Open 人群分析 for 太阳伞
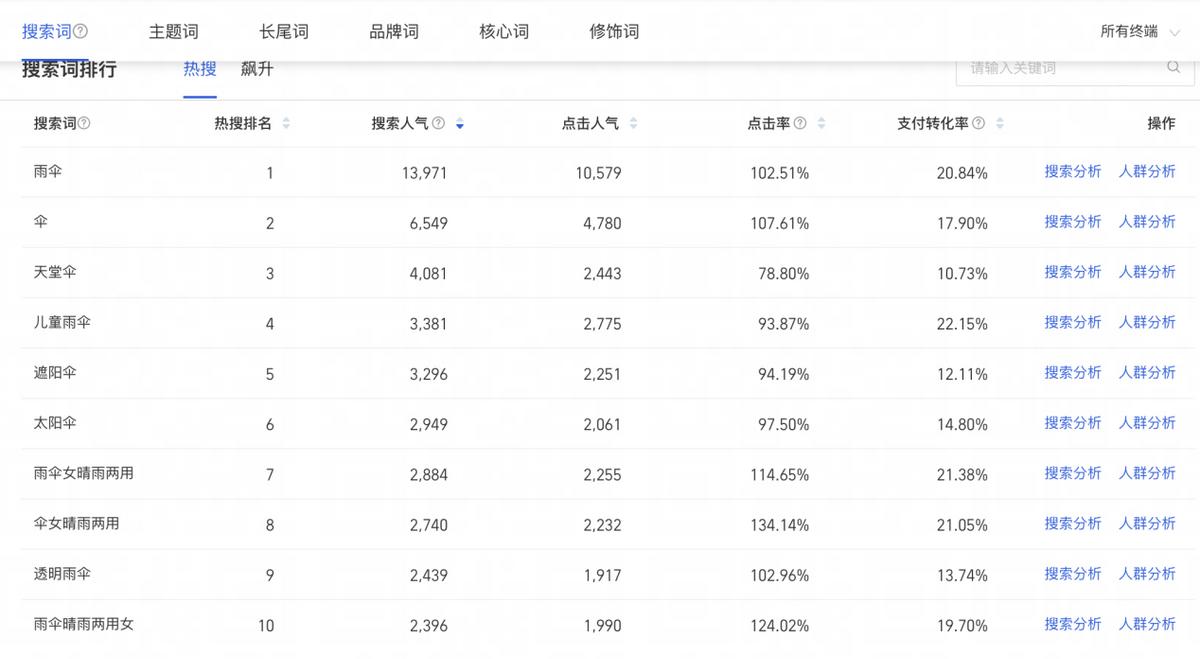1200x659 pixels. [1147, 423]
